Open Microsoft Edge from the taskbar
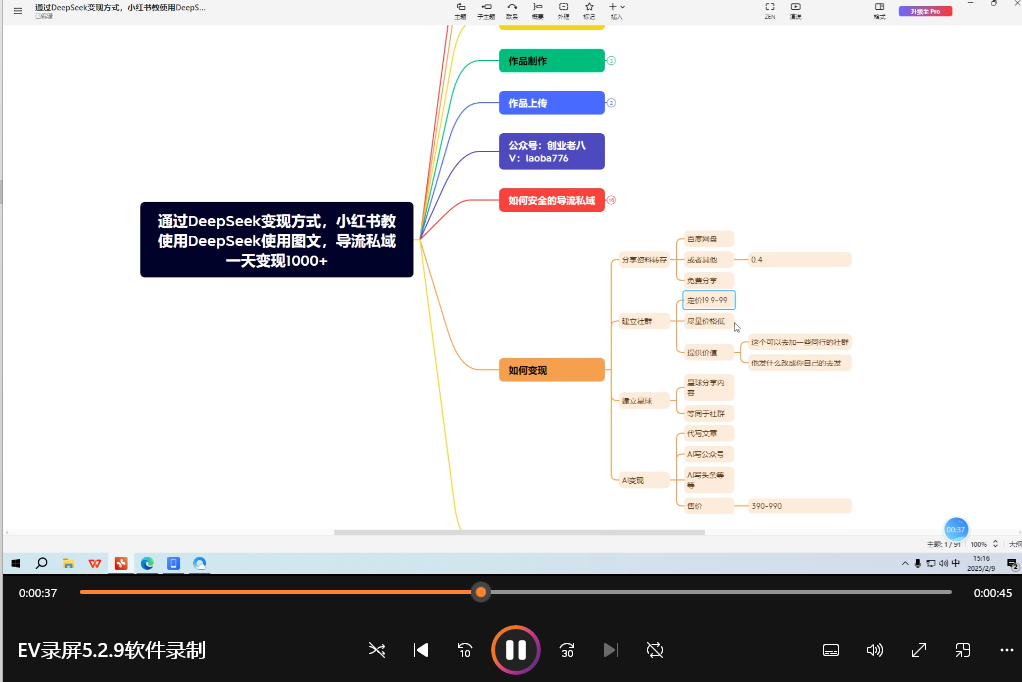This screenshot has width=1022, height=682. pyautogui.click(x=147, y=563)
